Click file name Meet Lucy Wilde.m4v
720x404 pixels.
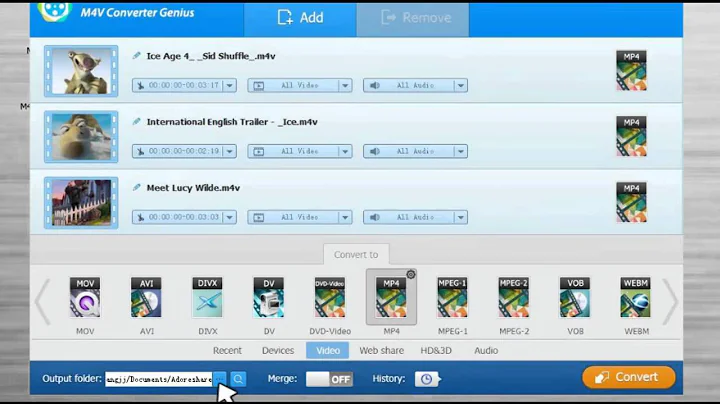point(193,188)
